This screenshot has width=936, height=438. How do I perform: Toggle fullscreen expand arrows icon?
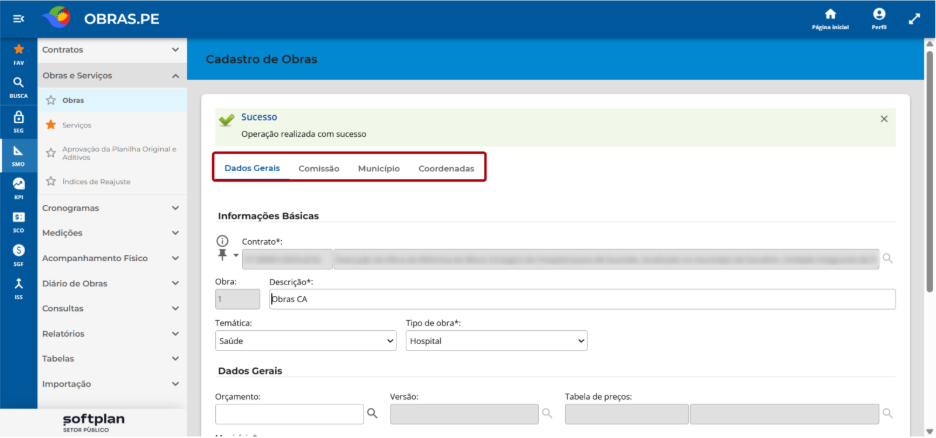914,18
